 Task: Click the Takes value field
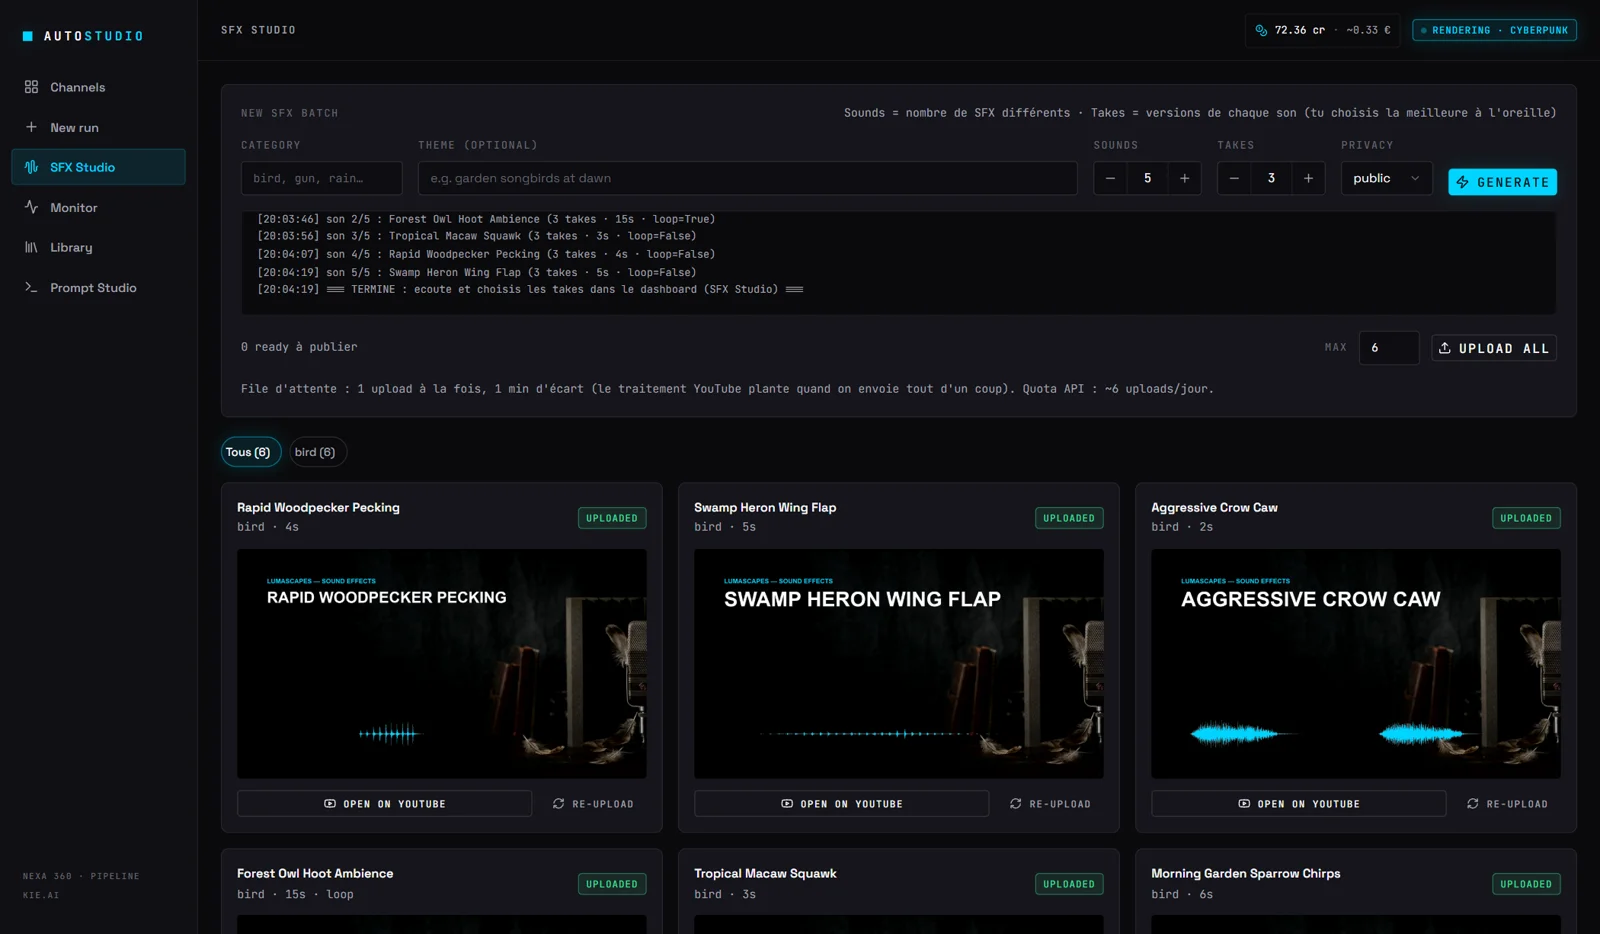1271,178
